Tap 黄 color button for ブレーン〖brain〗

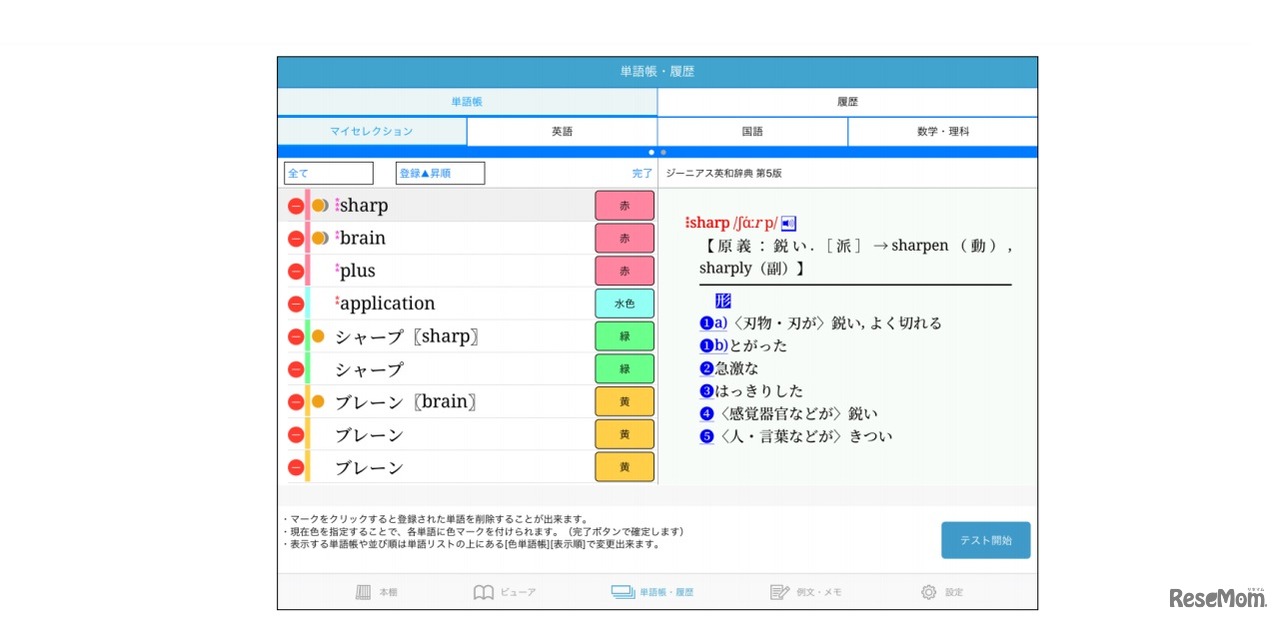[625, 402]
